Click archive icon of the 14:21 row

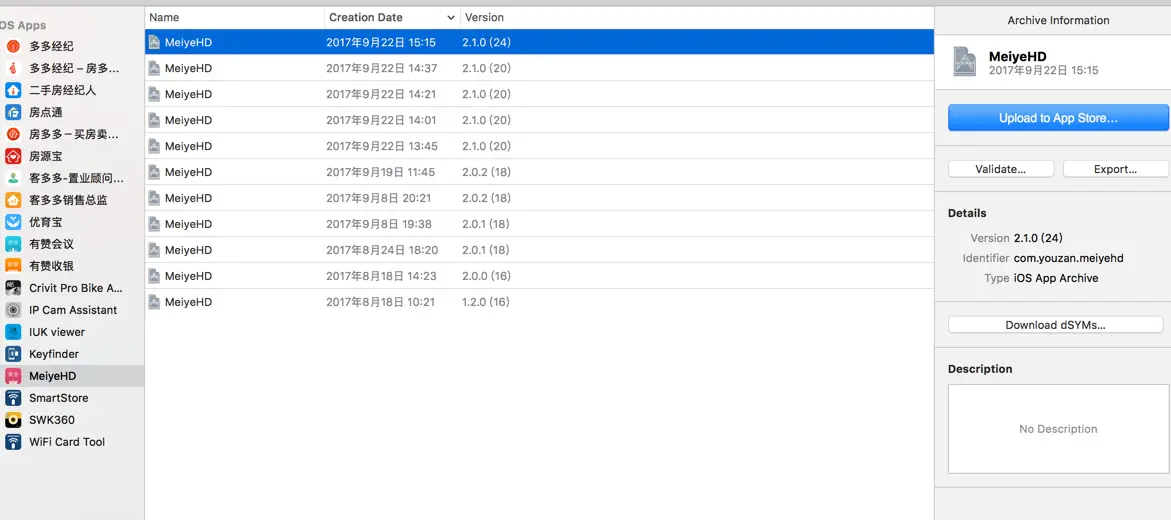[x=155, y=94]
